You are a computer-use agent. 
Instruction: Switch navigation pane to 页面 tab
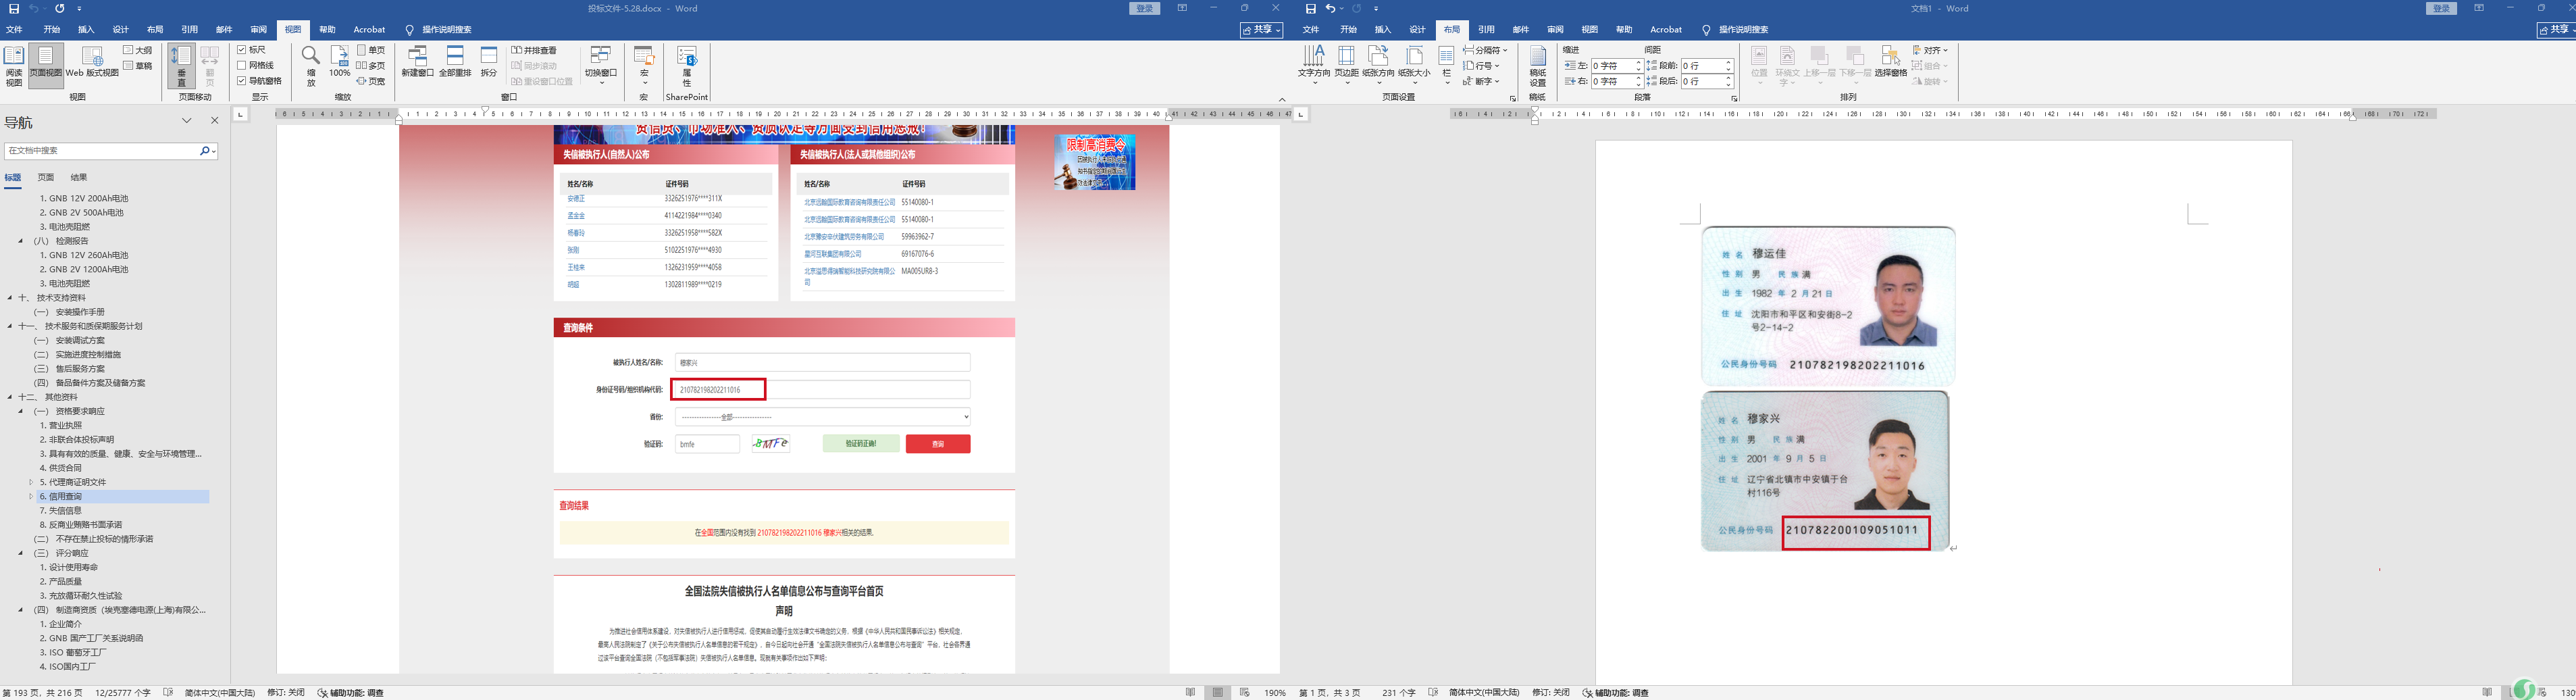[46, 178]
